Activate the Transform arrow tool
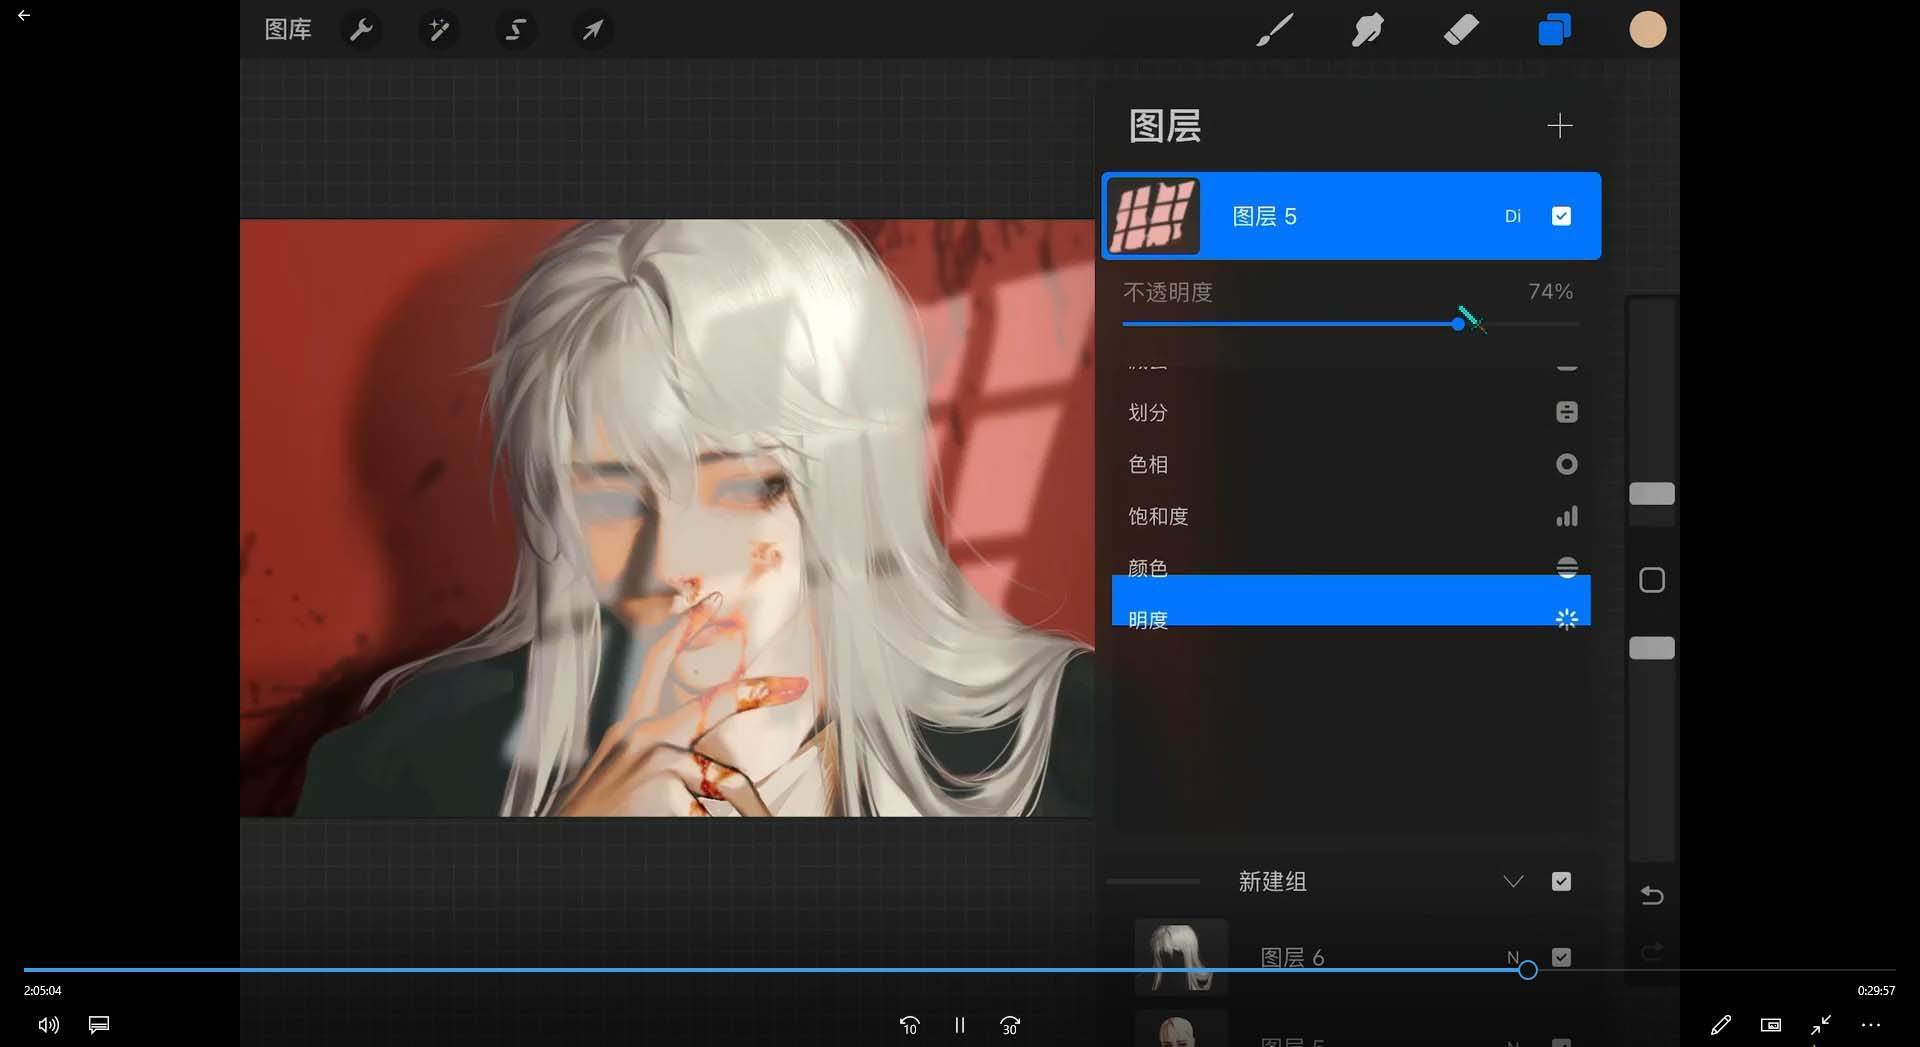 click(x=592, y=29)
